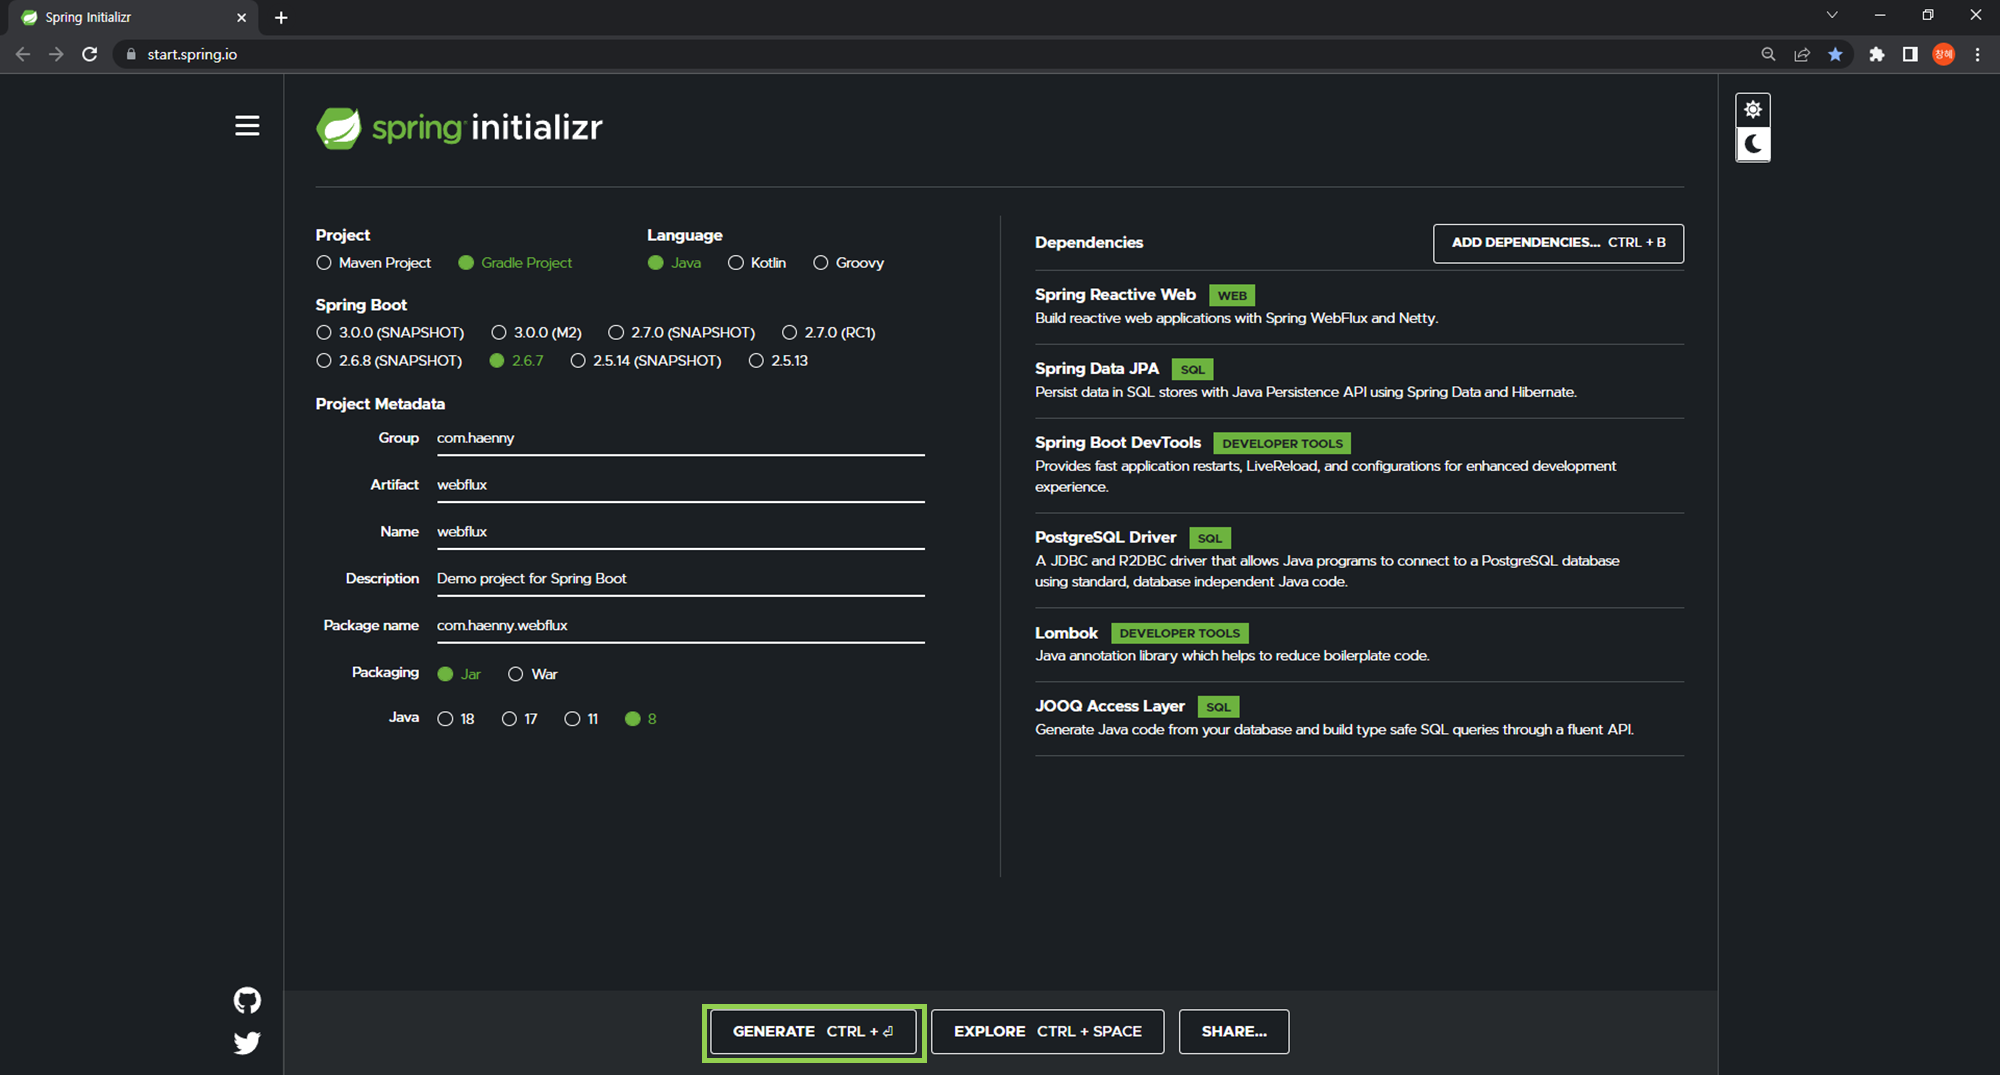
Task: Click the Lombok dependency entry
Action: 1359,645
